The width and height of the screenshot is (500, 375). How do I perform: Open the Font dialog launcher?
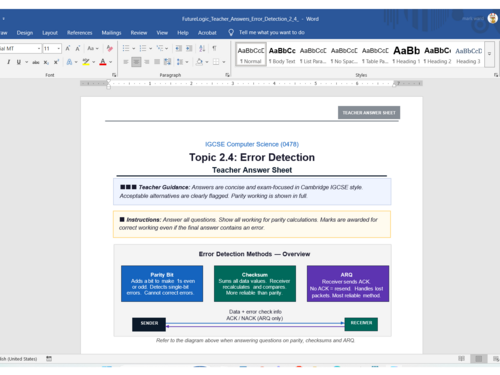pyautogui.click(x=114, y=75)
